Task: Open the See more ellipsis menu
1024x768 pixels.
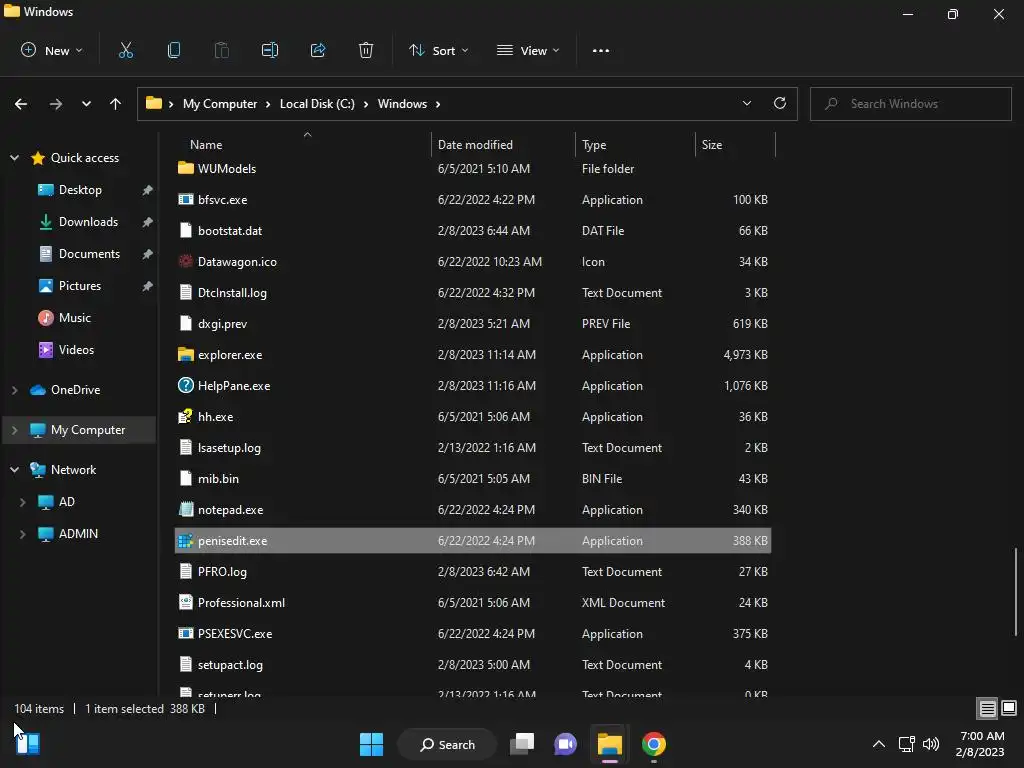Action: pyautogui.click(x=601, y=50)
